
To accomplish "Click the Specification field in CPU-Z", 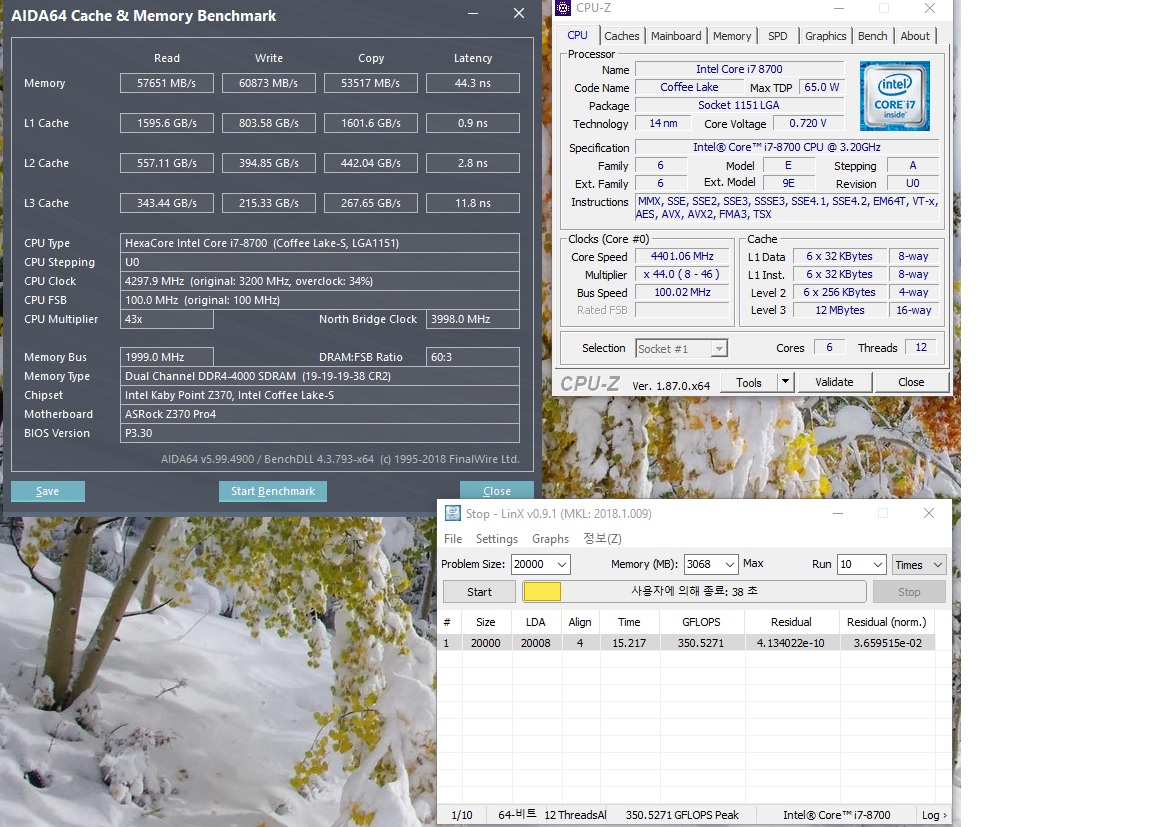I will (x=787, y=147).
